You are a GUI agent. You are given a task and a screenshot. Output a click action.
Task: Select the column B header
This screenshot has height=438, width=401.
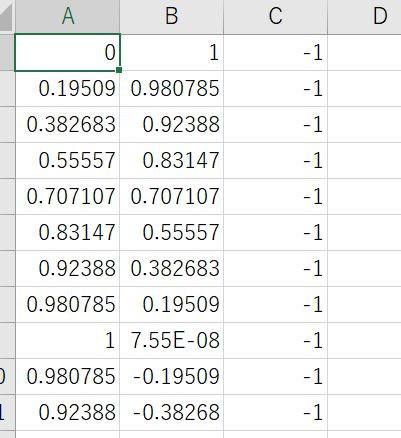pyautogui.click(x=171, y=17)
